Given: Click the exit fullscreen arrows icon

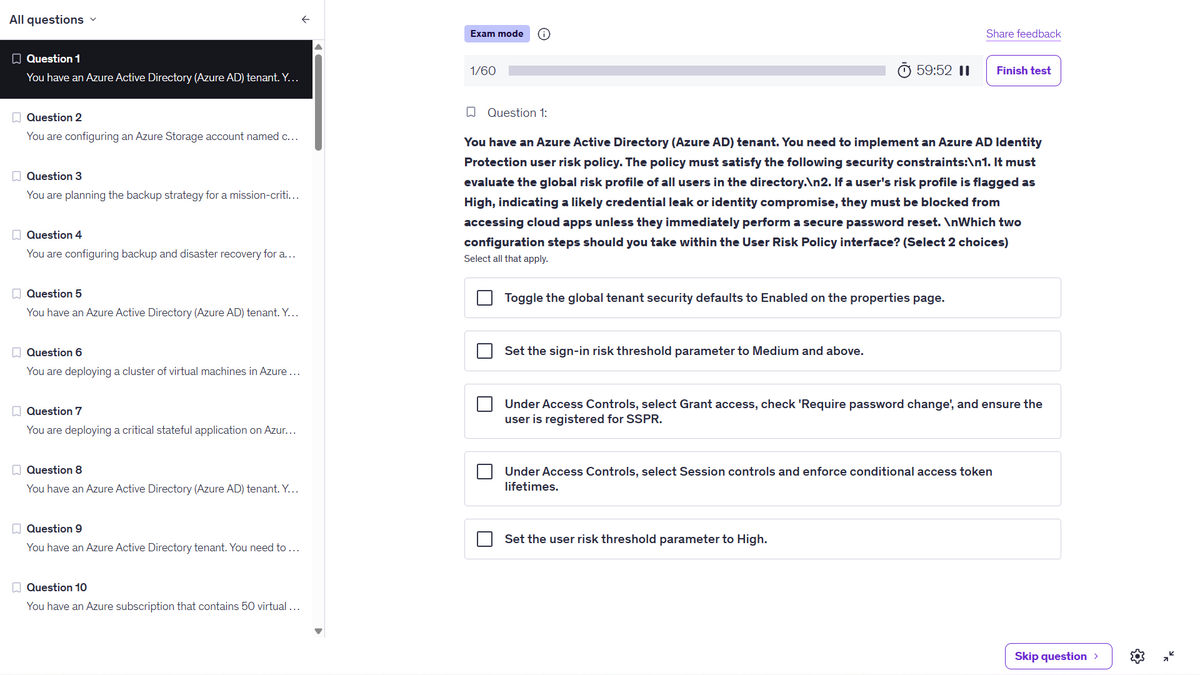Looking at the screenshot, I should click(1170, 656).
